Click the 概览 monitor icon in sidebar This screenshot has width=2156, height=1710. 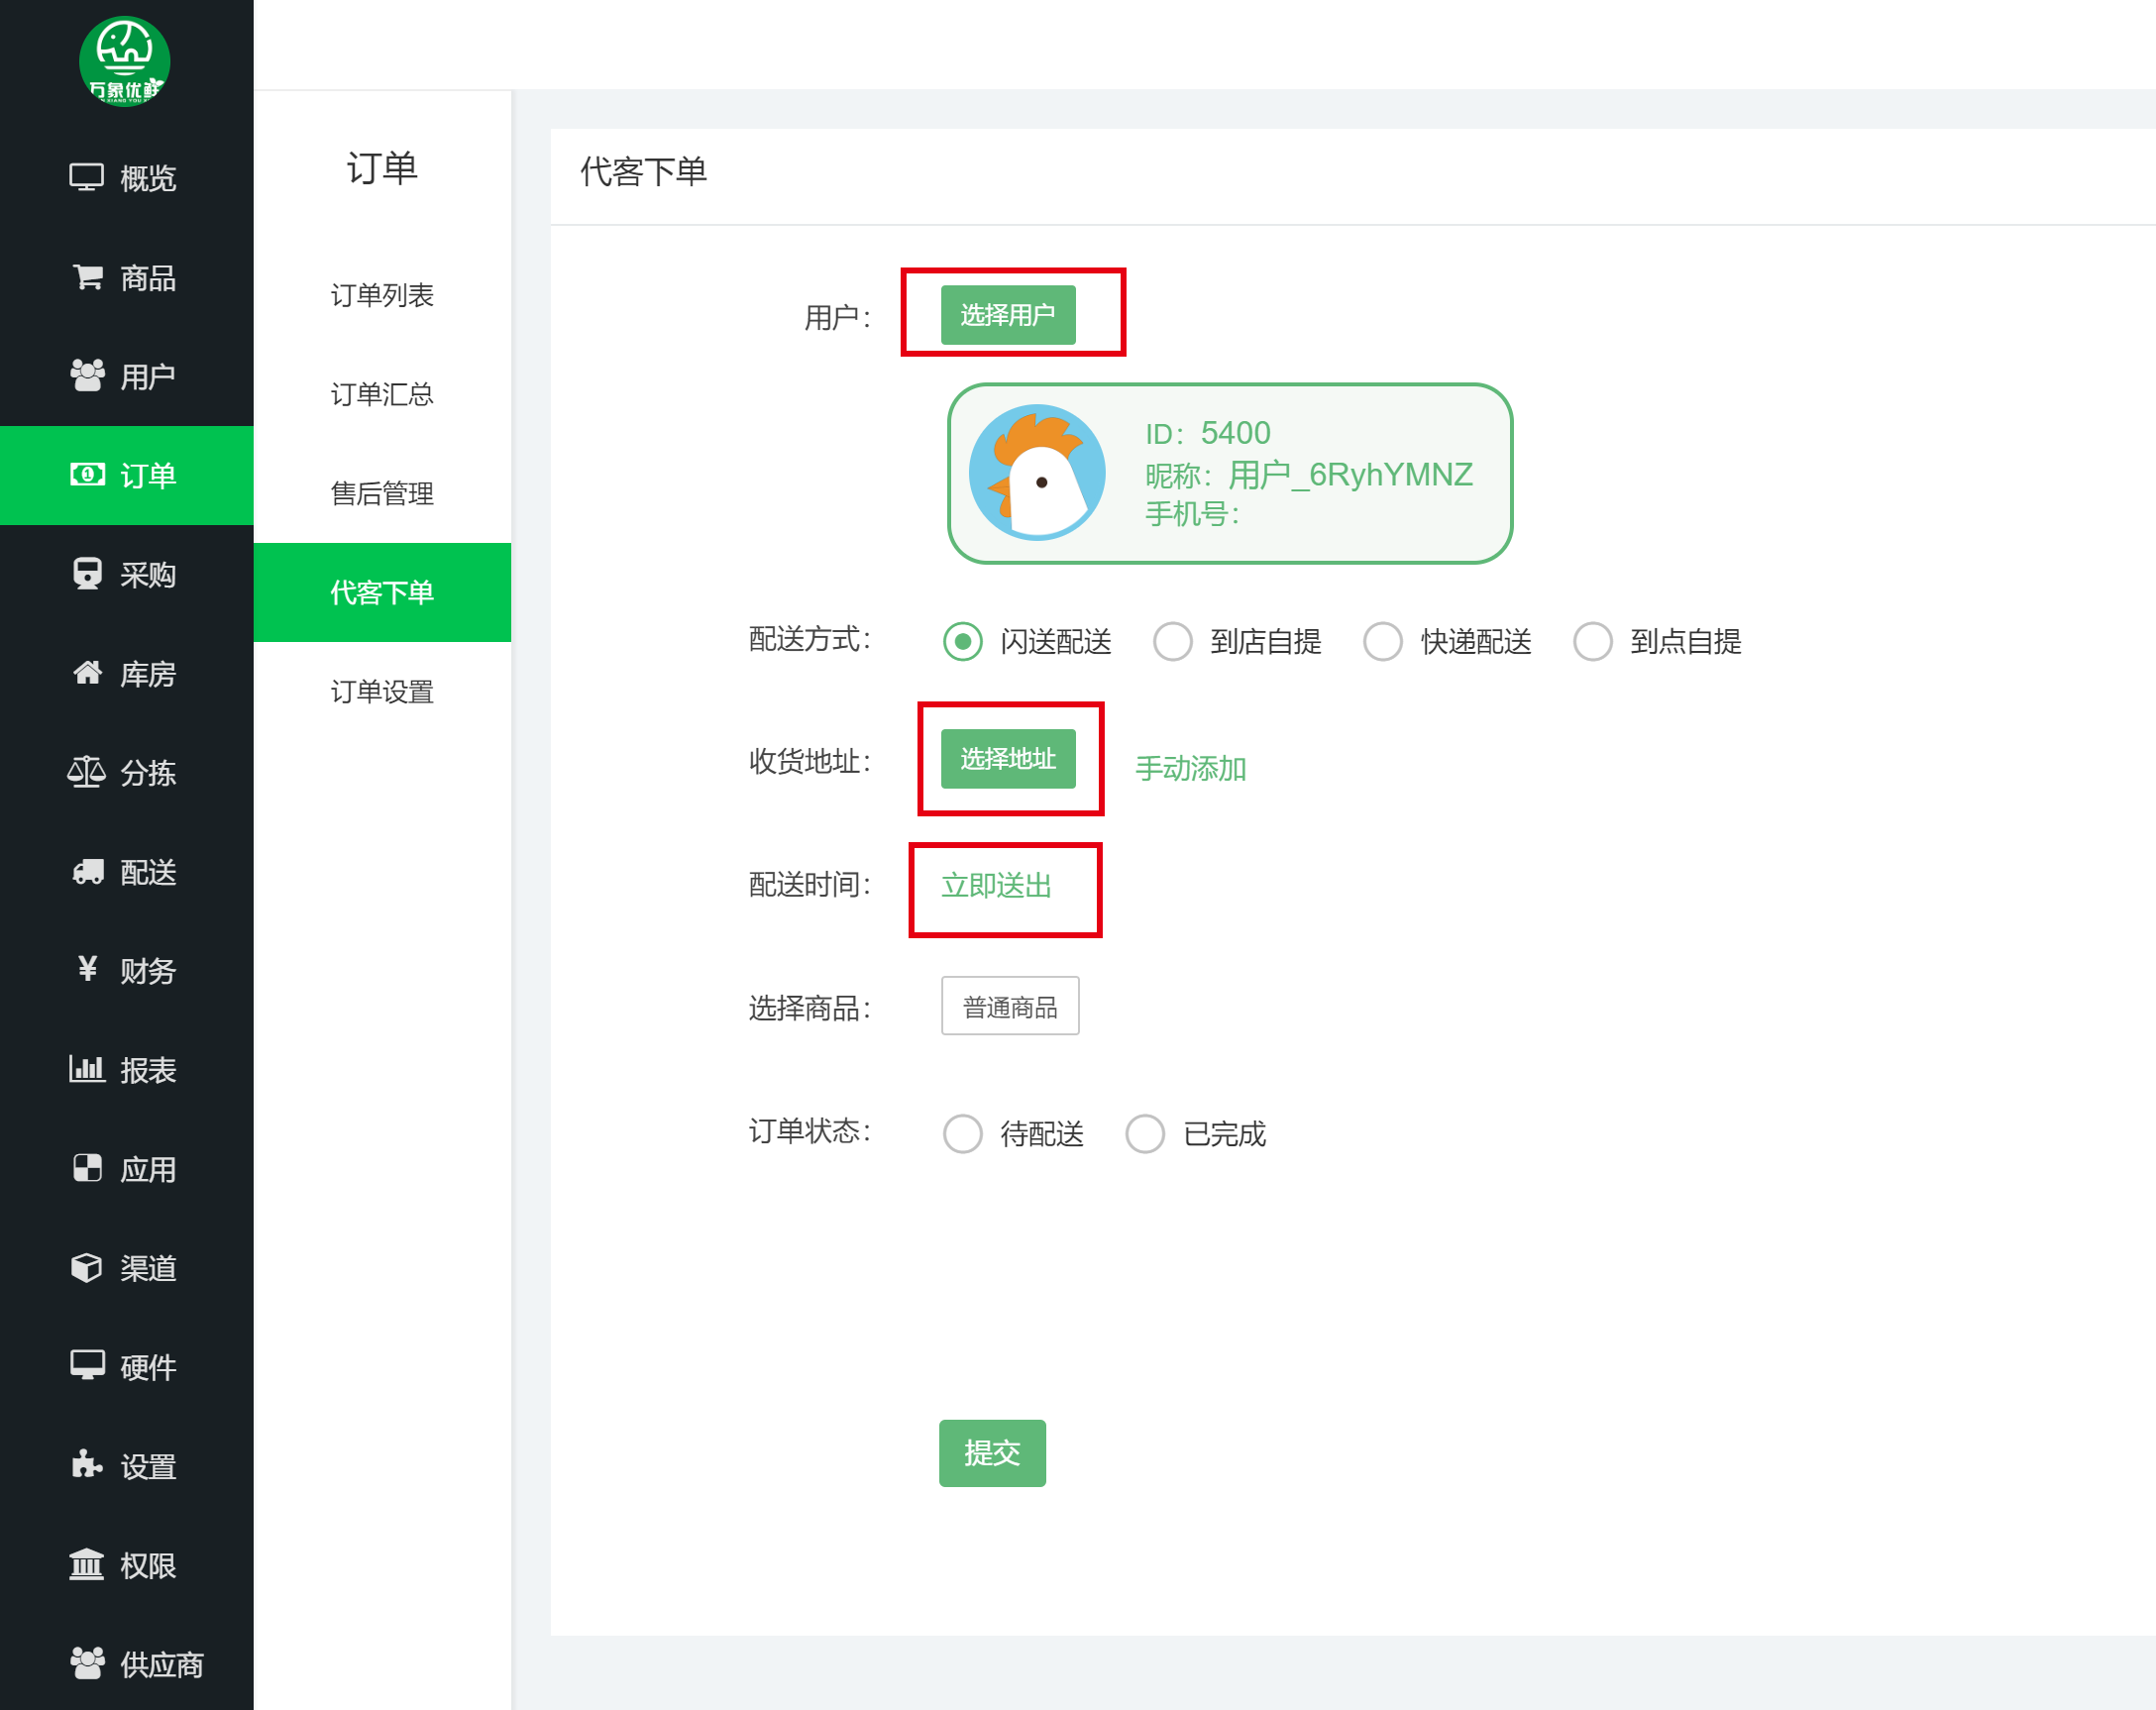pyautogui.click(x=86, y=178)
